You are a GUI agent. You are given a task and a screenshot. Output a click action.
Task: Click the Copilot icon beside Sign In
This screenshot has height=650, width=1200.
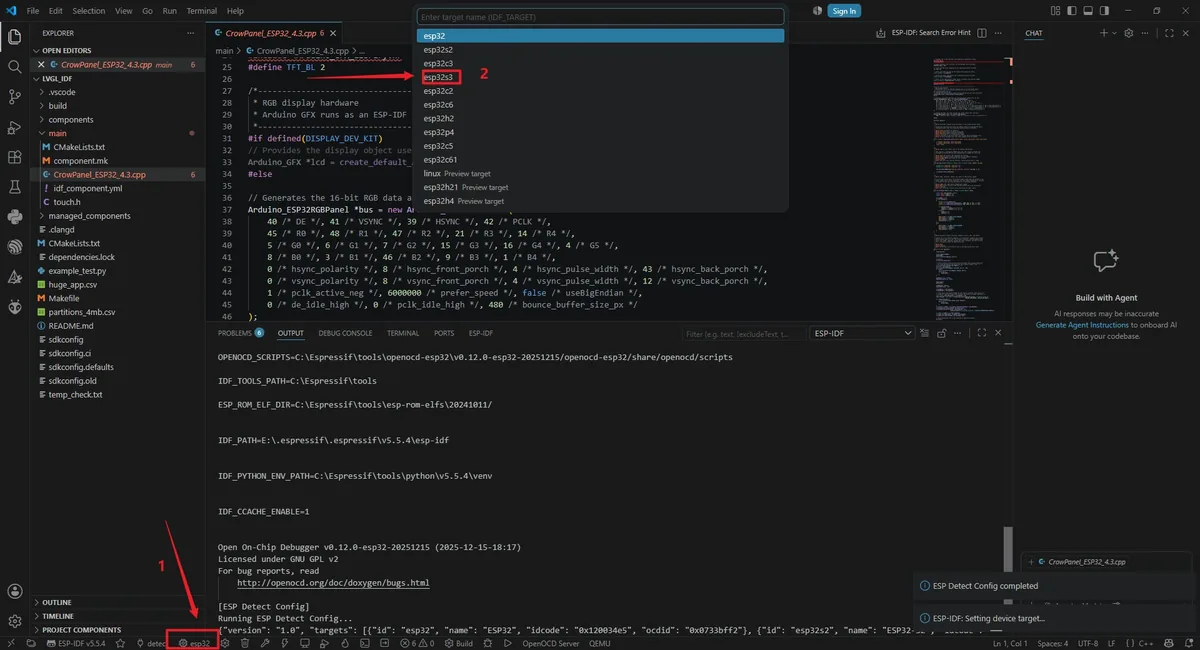click(x=817, y=11)
